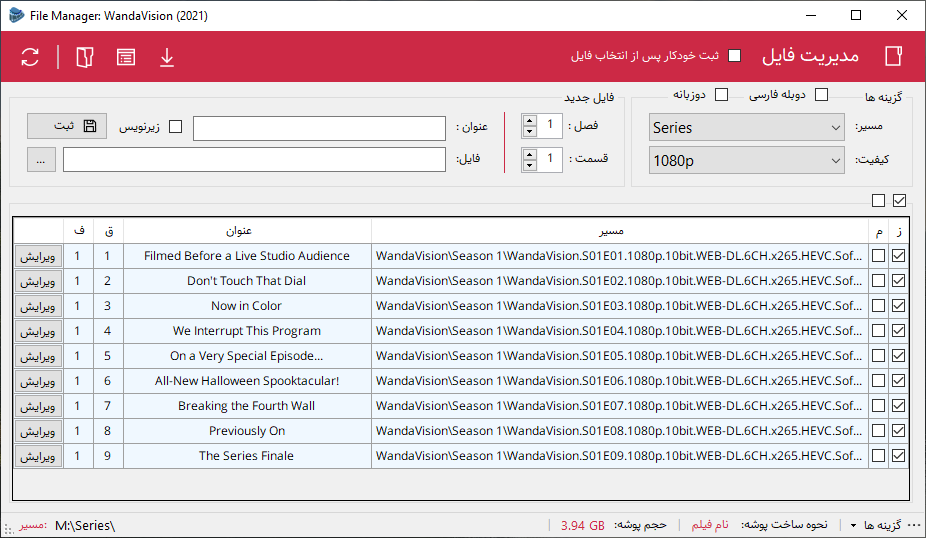
Task: Click the save ثبت button with the disk icon
Action: [67, 126]
